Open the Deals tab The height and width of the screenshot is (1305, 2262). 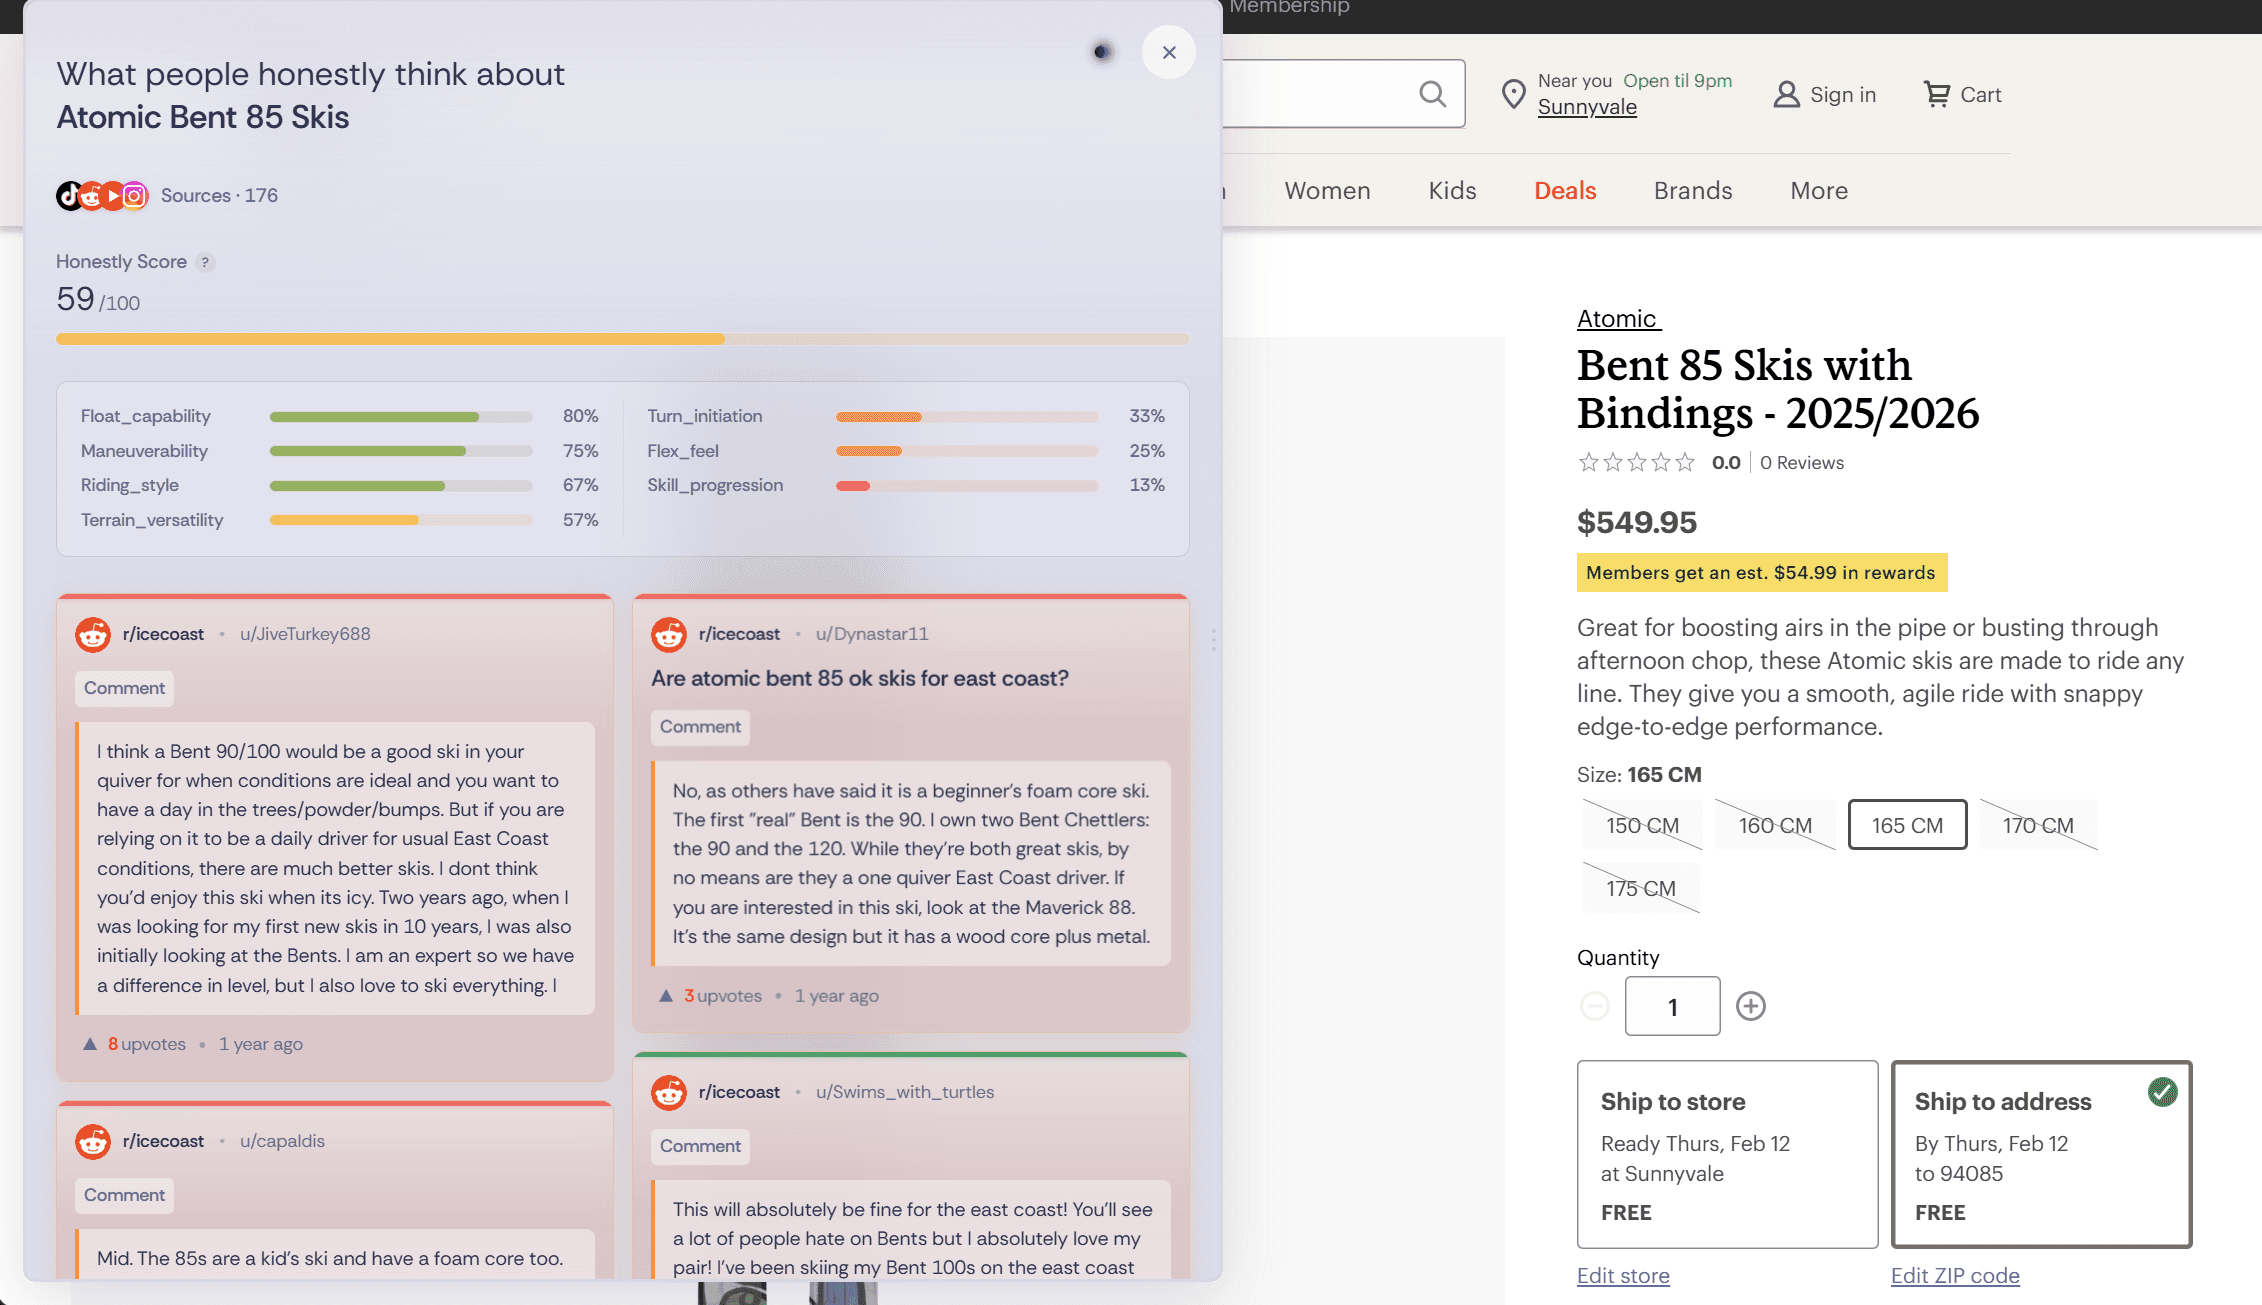pos(1565,191)
